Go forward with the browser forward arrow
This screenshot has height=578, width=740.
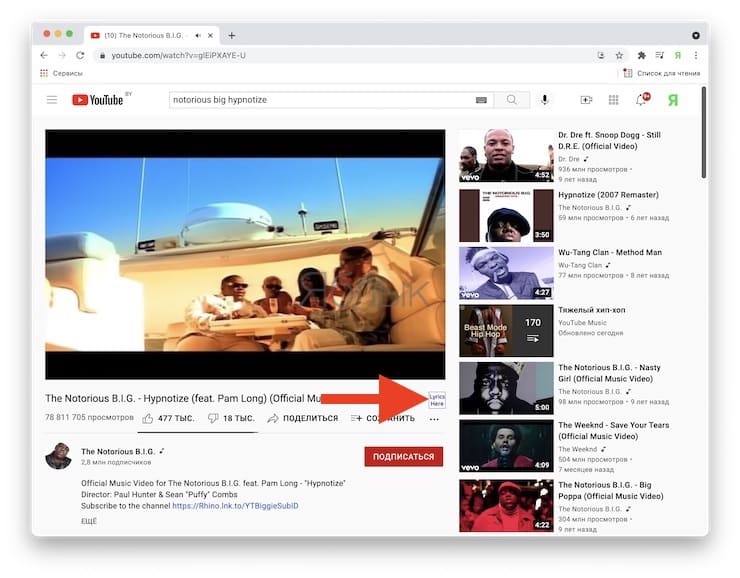62,55
